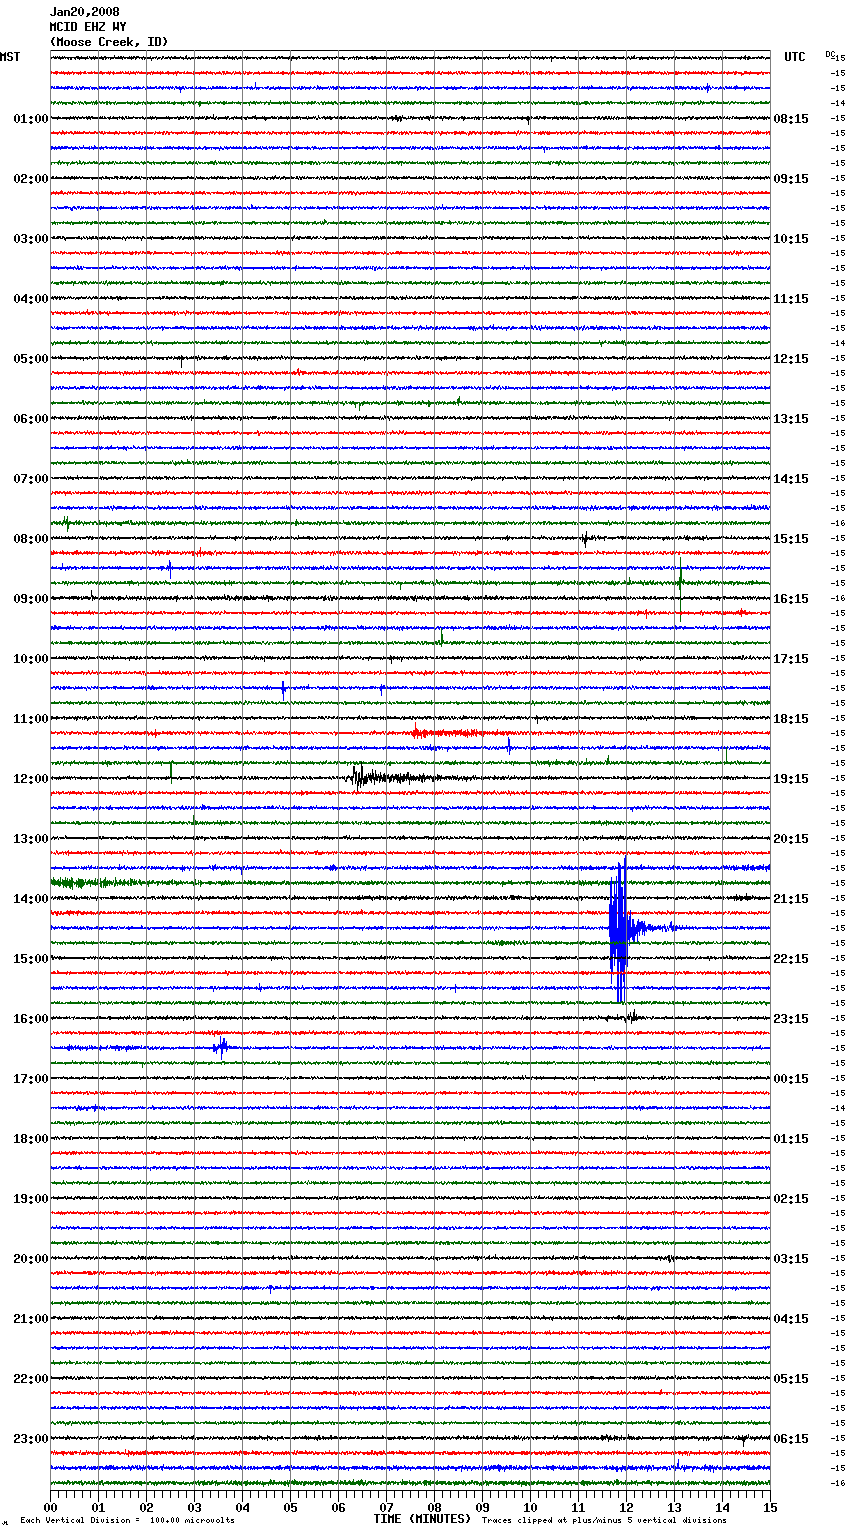Select the 11:00 MST time label
The width and height of the screenshot is (850, 1534).
click(31, 719)
